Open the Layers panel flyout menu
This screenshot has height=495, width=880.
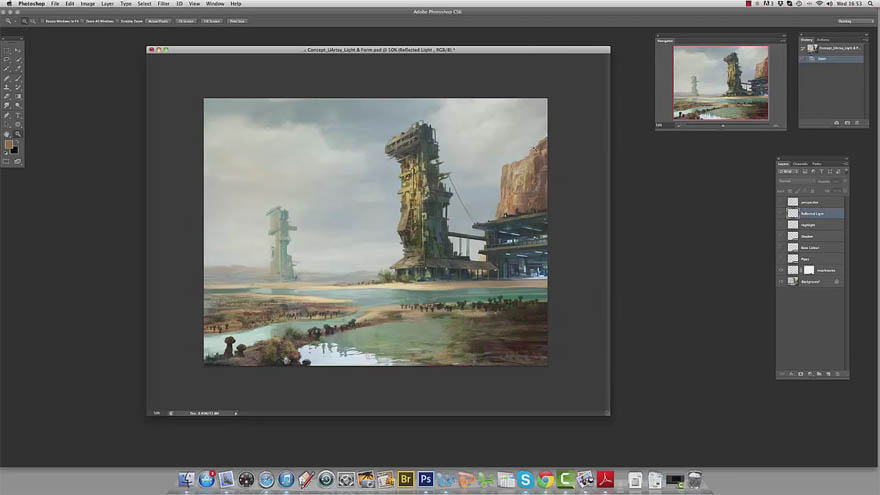(x=845, y=163)
